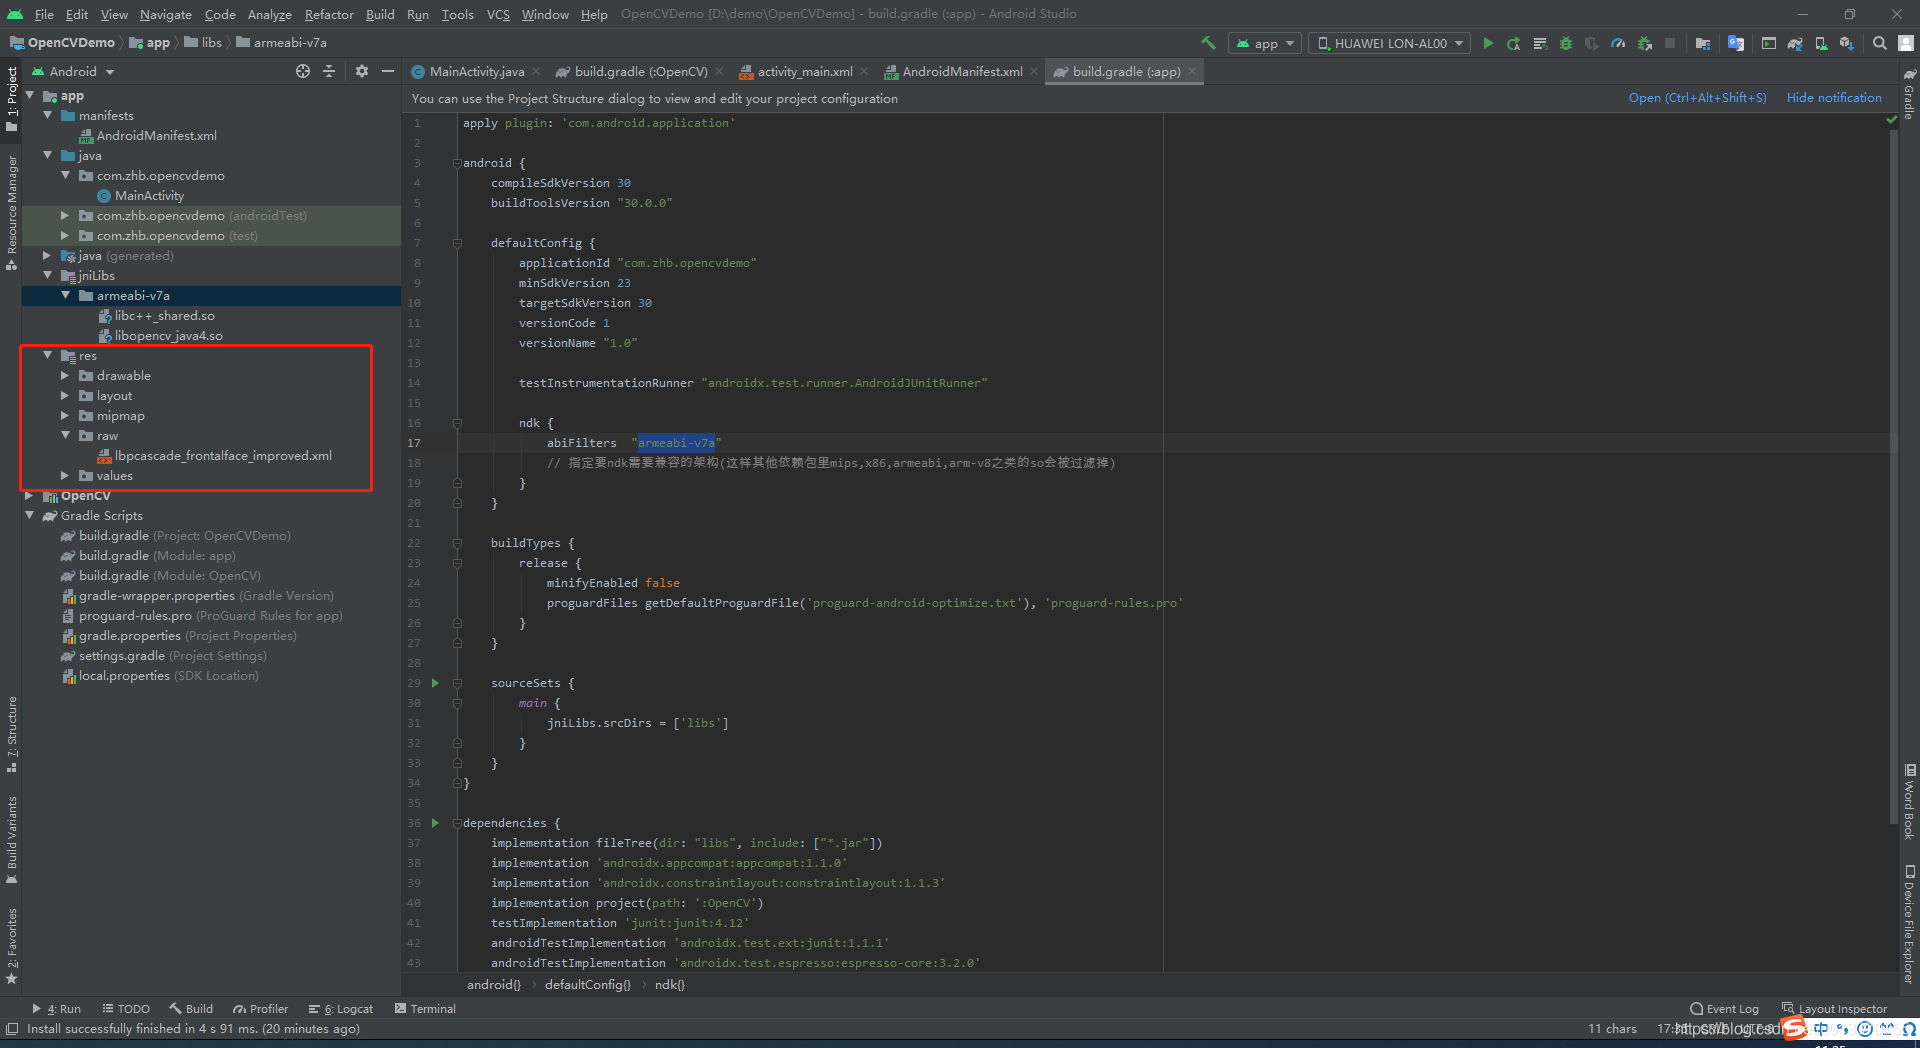Click Attach Debugger to Android Process icon
This screenshot has width=1920, height=1048.
pyautogui.click(x=1644, y=43)
